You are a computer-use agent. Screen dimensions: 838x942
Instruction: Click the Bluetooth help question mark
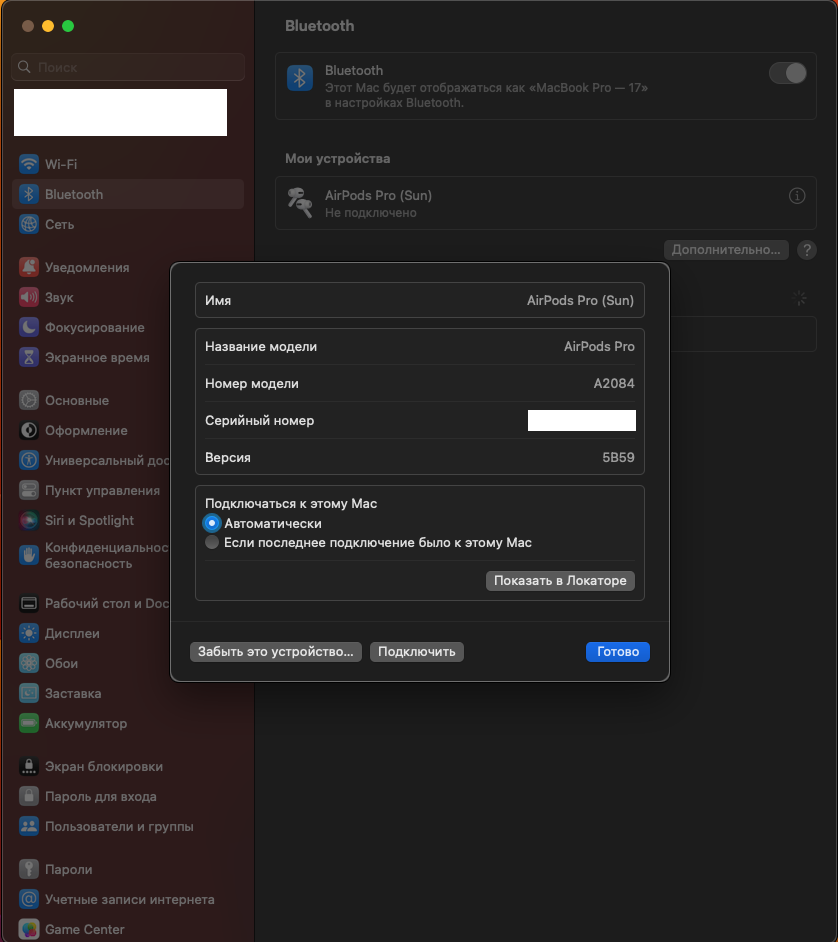click(x=807, y=250)
